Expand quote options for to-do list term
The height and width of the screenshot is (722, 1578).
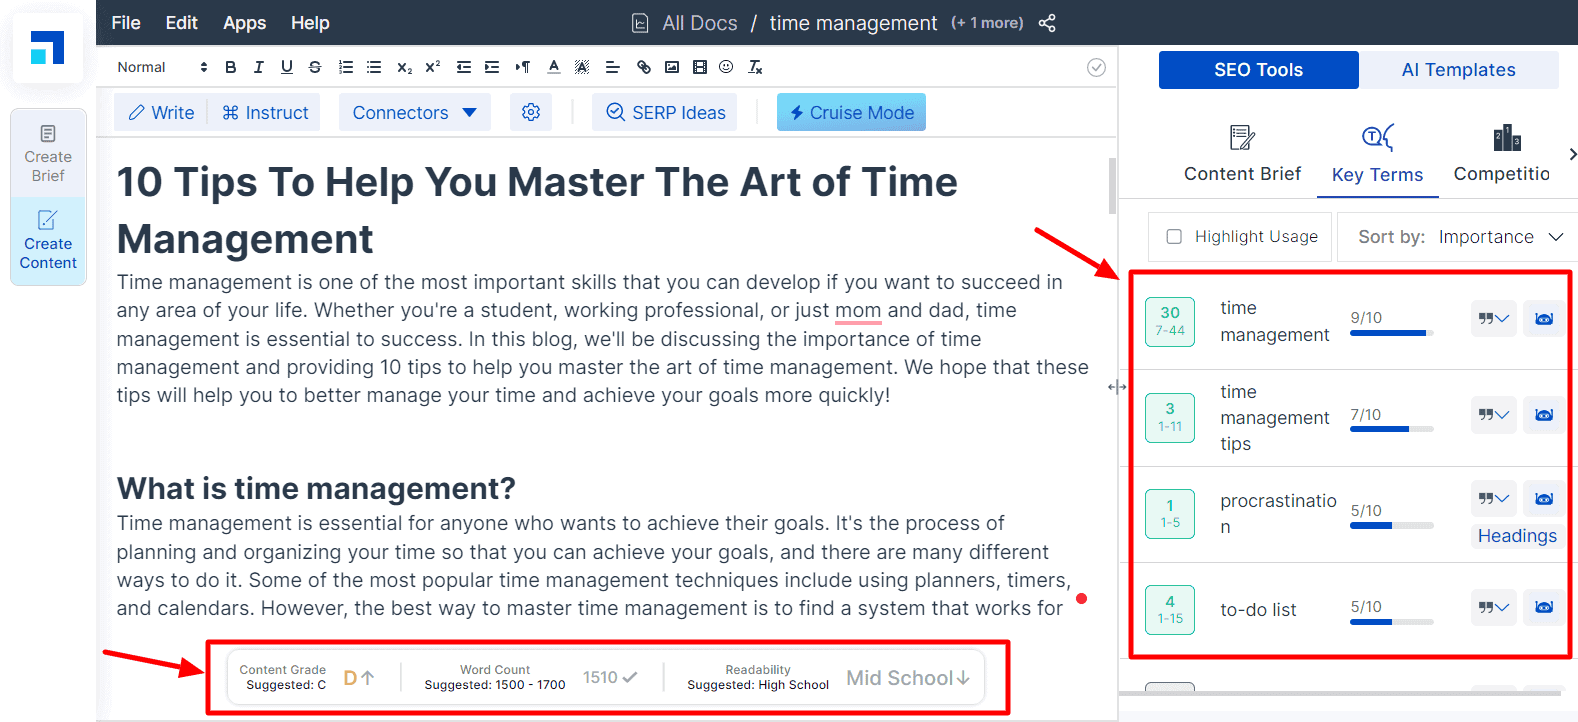[x=1494, y=607]
